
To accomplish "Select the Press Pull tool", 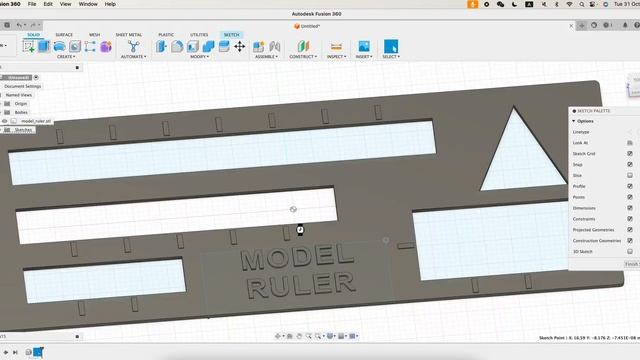I will (x=161, y=46).
